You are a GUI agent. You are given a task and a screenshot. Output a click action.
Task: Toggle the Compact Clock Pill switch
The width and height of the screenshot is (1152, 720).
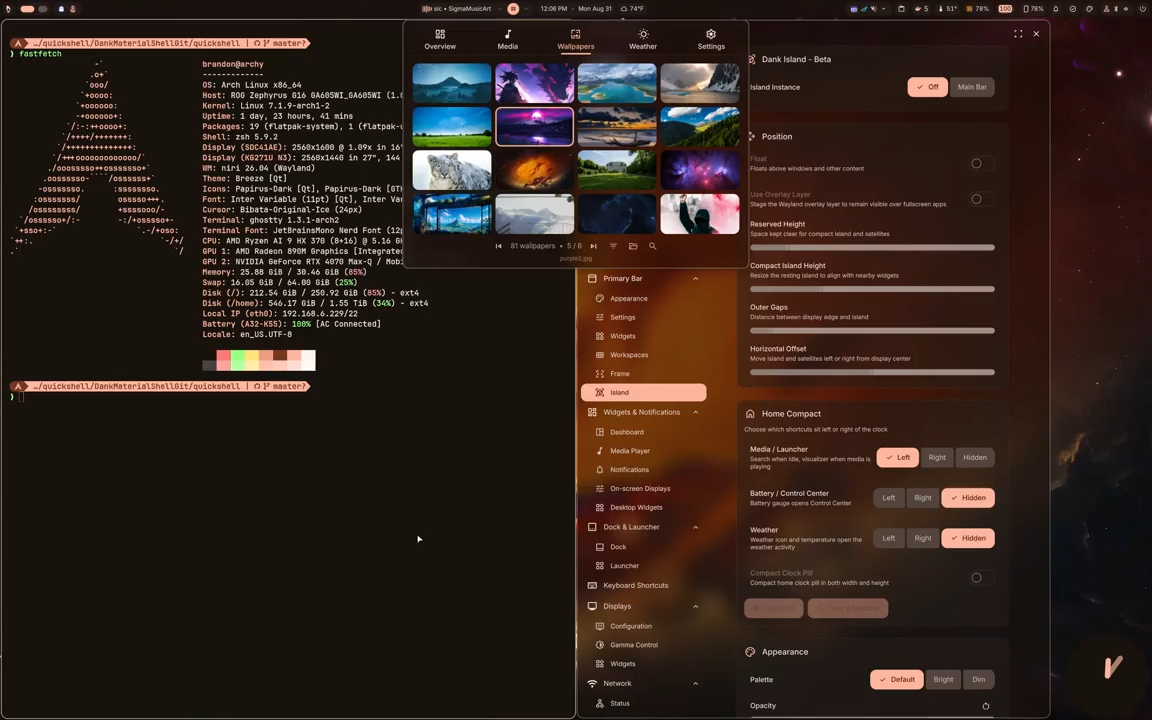(x=981, y=577)
